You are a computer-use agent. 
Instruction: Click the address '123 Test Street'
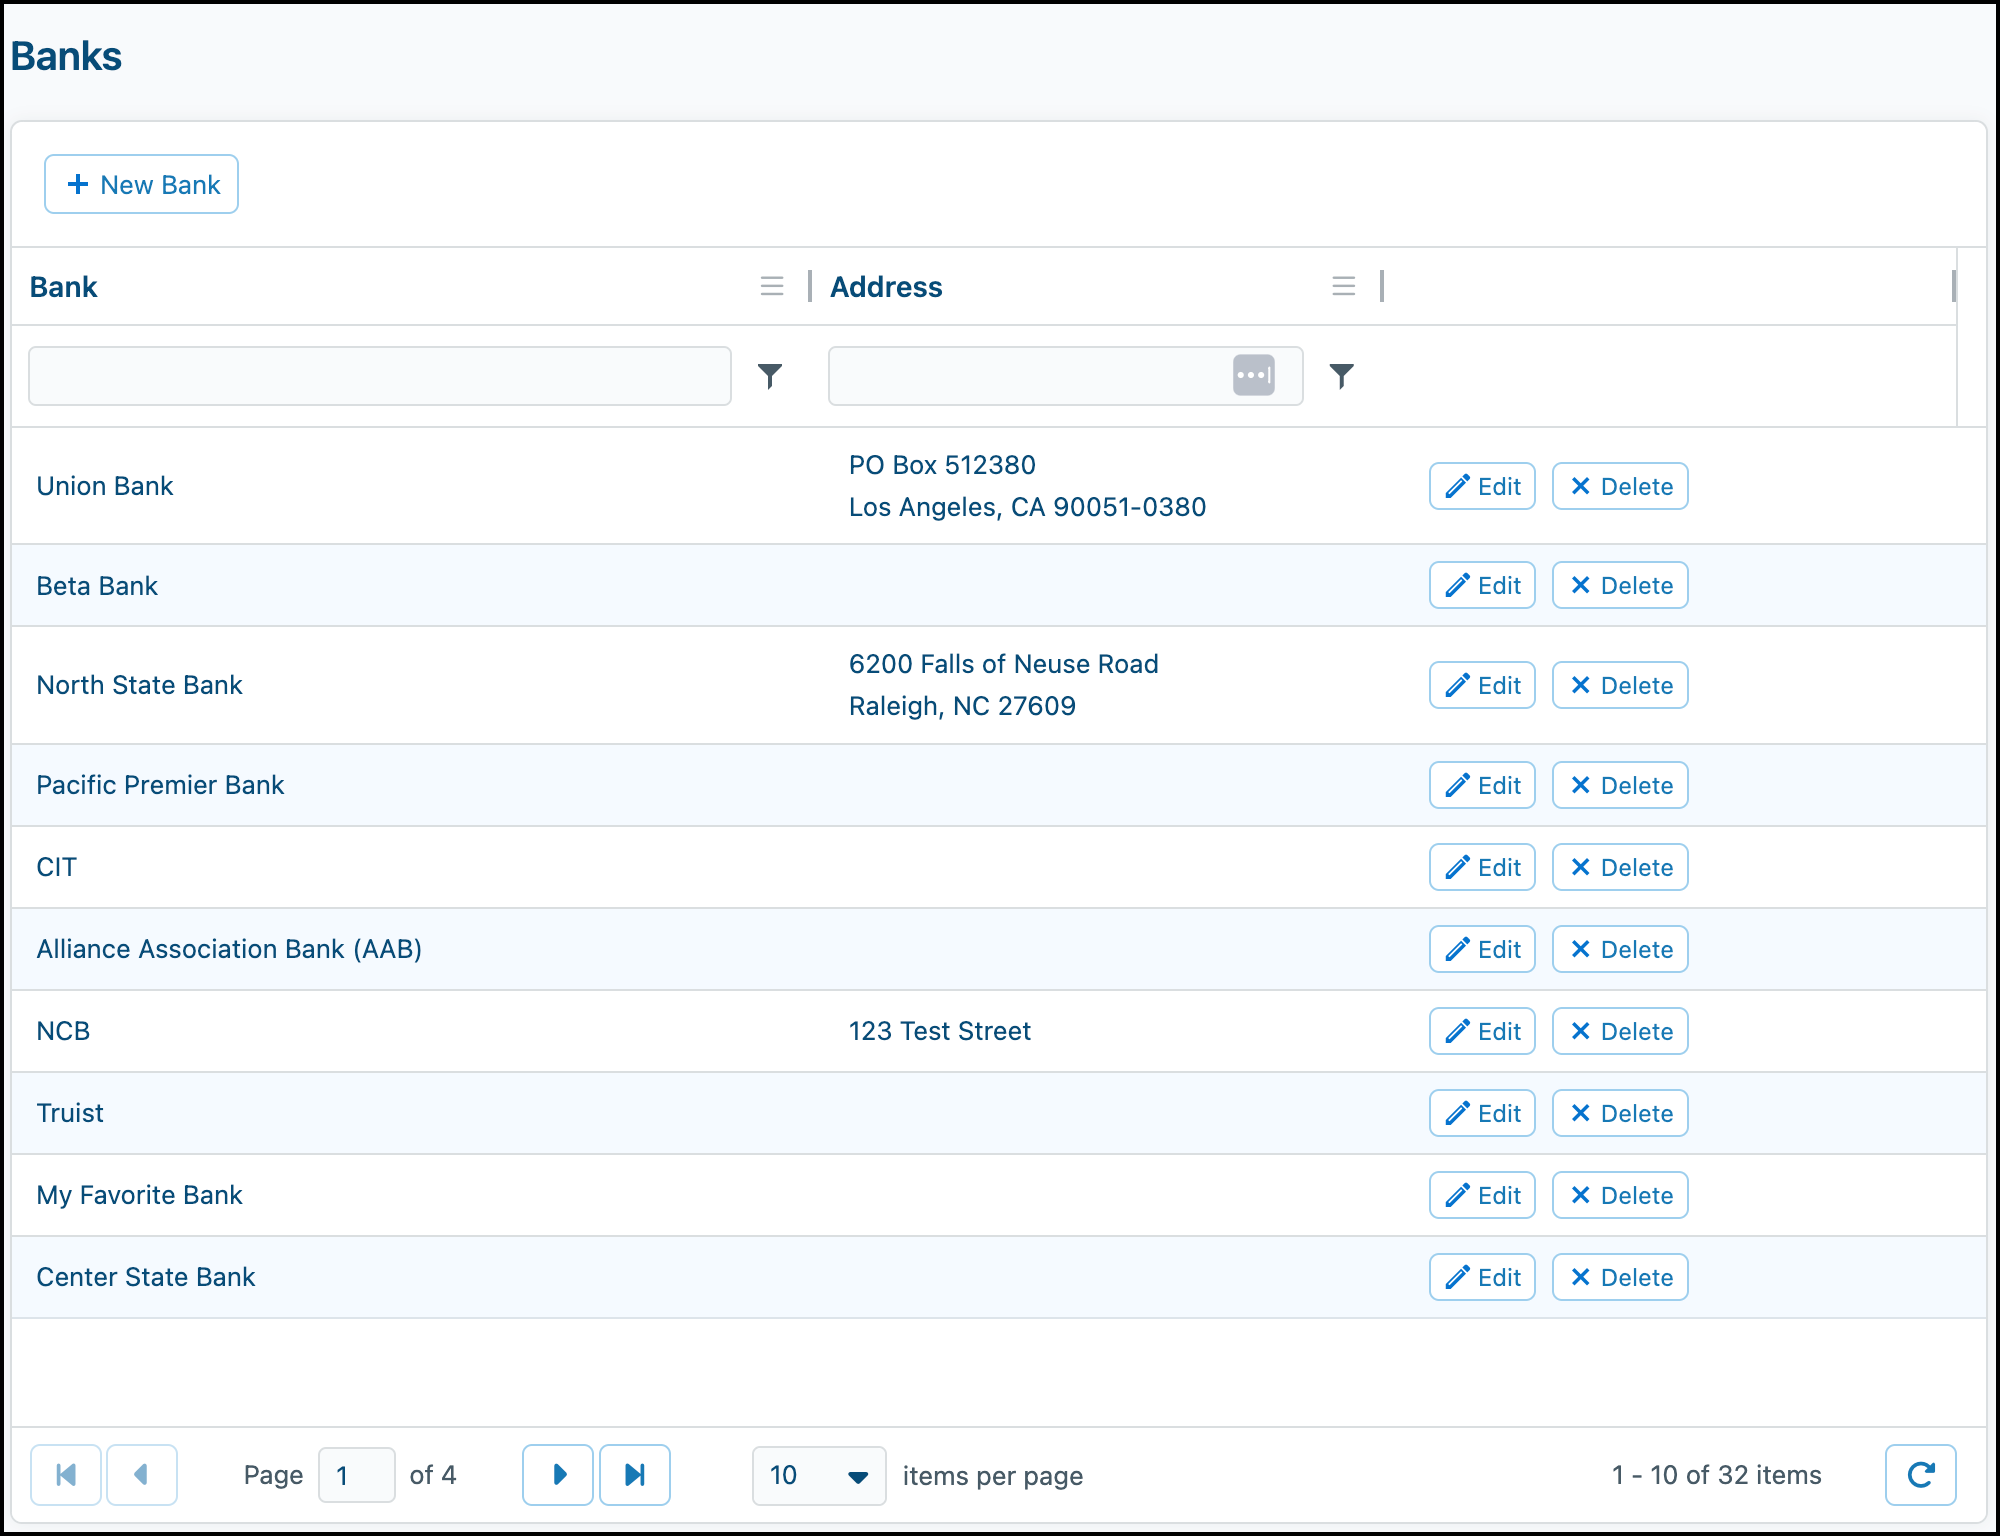pos(940,1031)
